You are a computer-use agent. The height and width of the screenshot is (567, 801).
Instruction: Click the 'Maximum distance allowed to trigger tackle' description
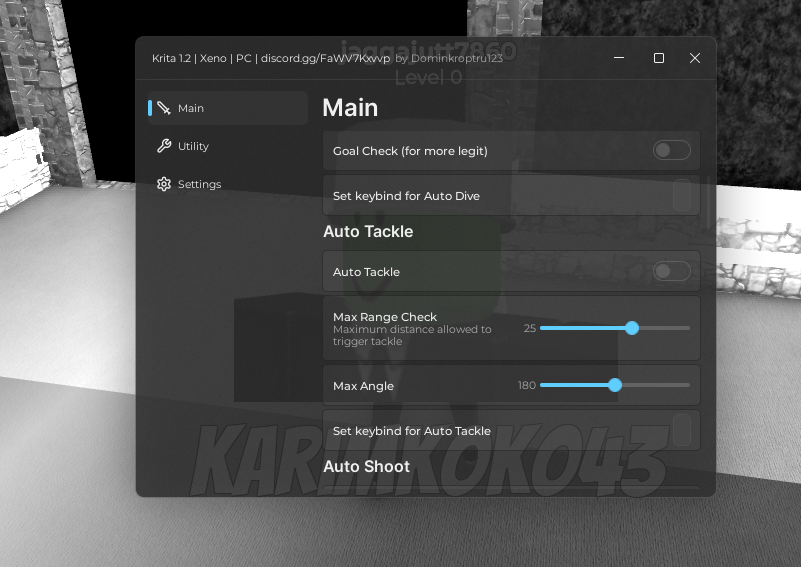point(412,335)
